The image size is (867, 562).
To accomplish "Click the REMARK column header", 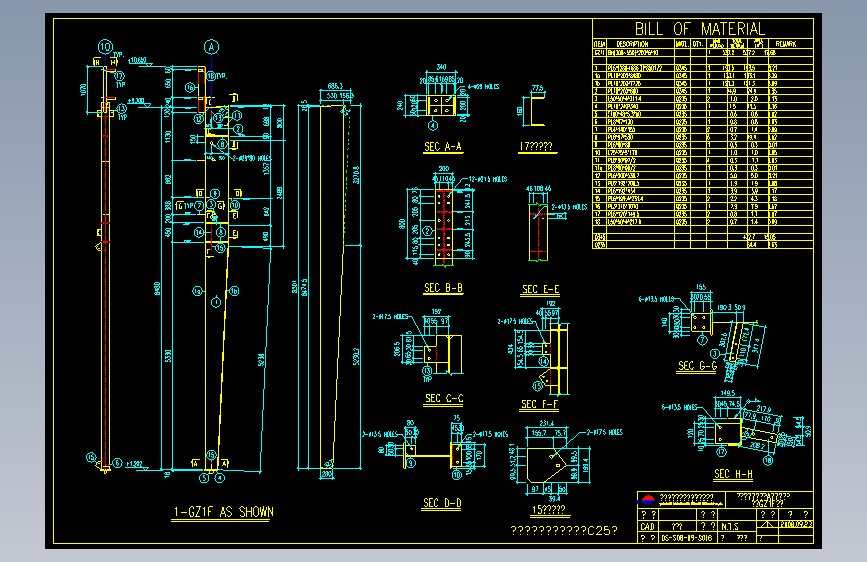I will (x=786, y=44).
